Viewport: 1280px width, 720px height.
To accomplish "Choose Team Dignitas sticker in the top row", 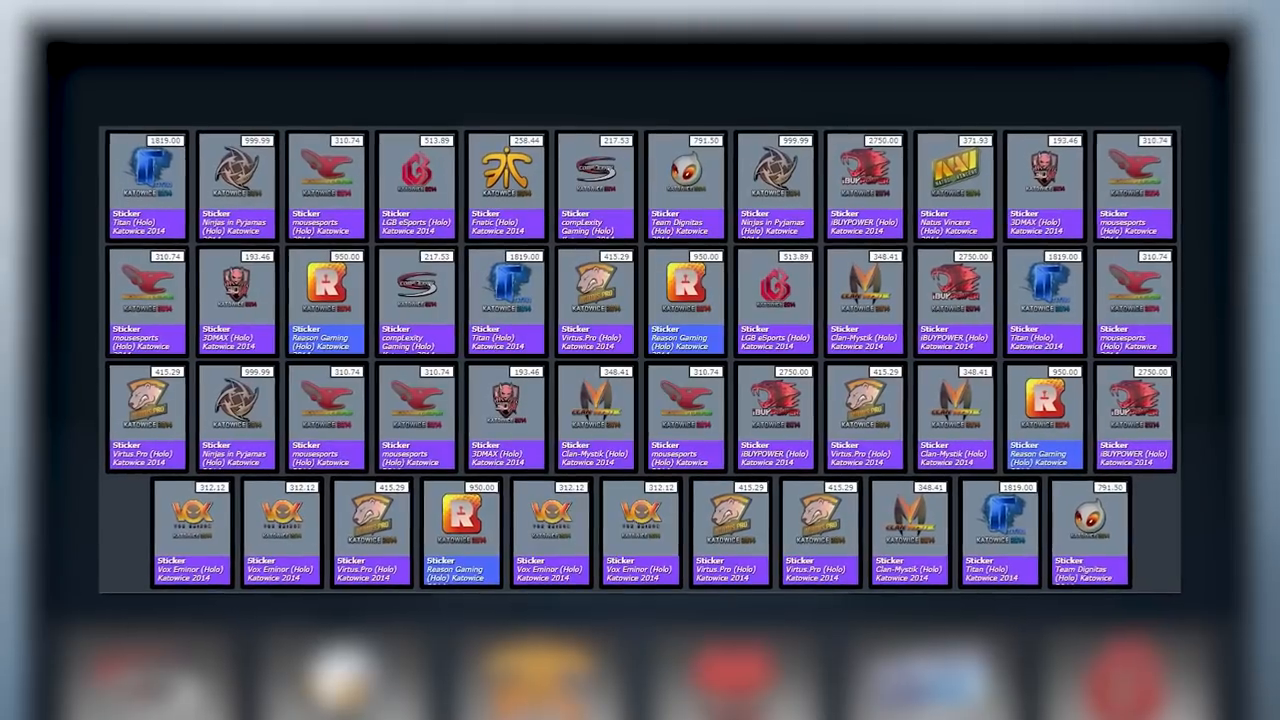I will [x=686, y=186].
